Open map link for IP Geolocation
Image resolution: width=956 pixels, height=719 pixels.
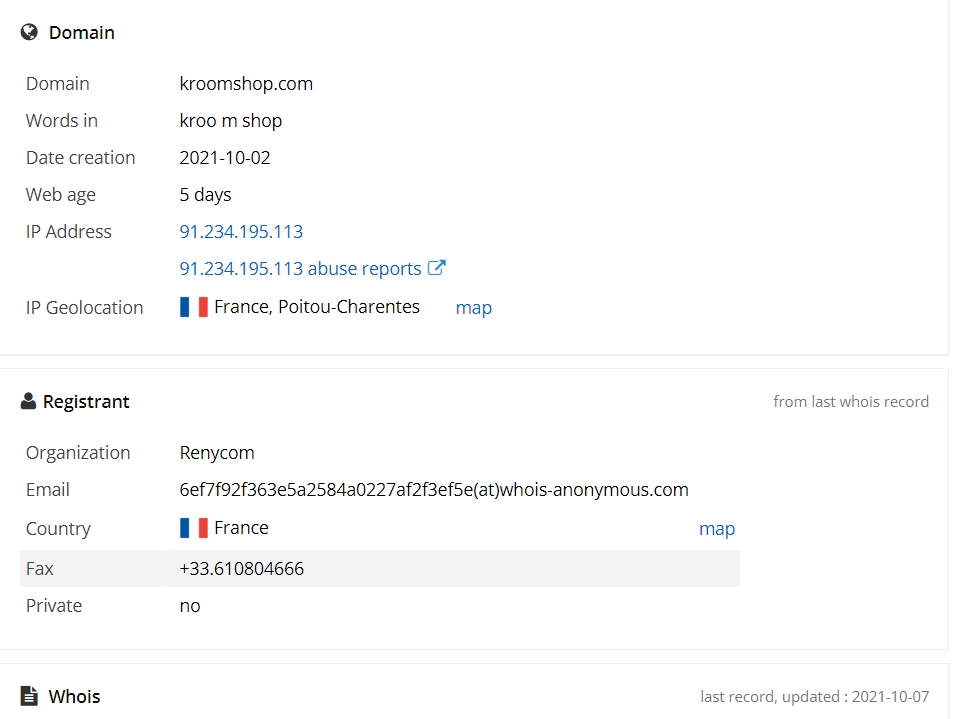[474, 307]
